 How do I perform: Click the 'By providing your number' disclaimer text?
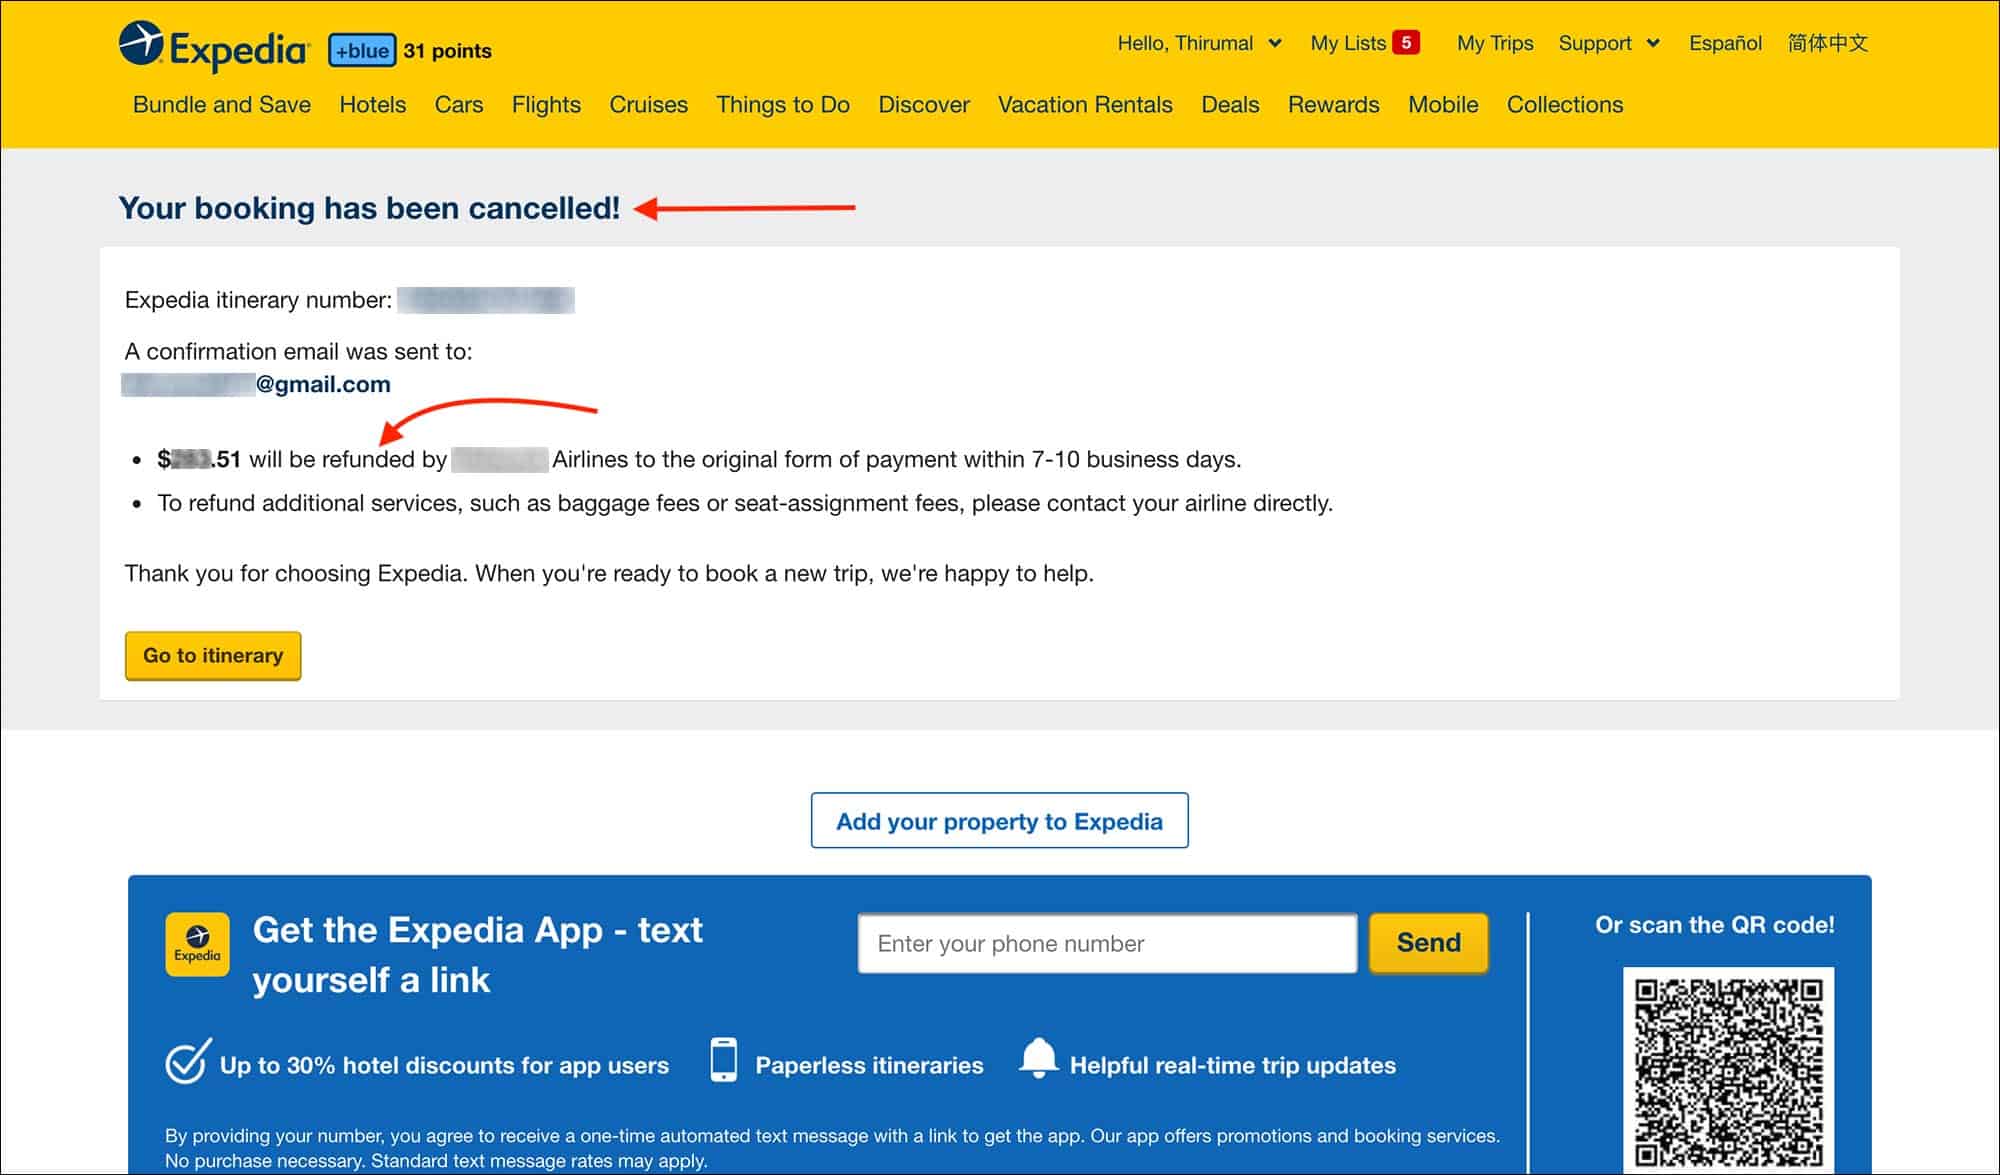(x=832, y=1148)
